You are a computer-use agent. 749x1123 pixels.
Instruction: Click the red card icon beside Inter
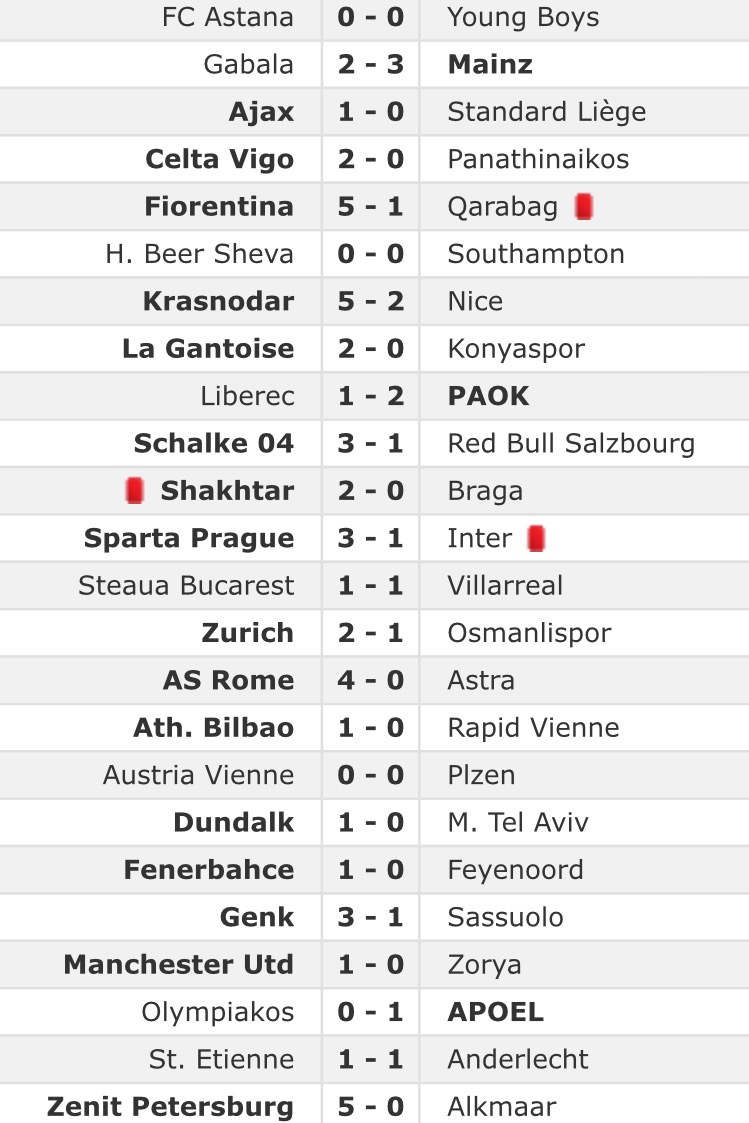coord(537,539)
